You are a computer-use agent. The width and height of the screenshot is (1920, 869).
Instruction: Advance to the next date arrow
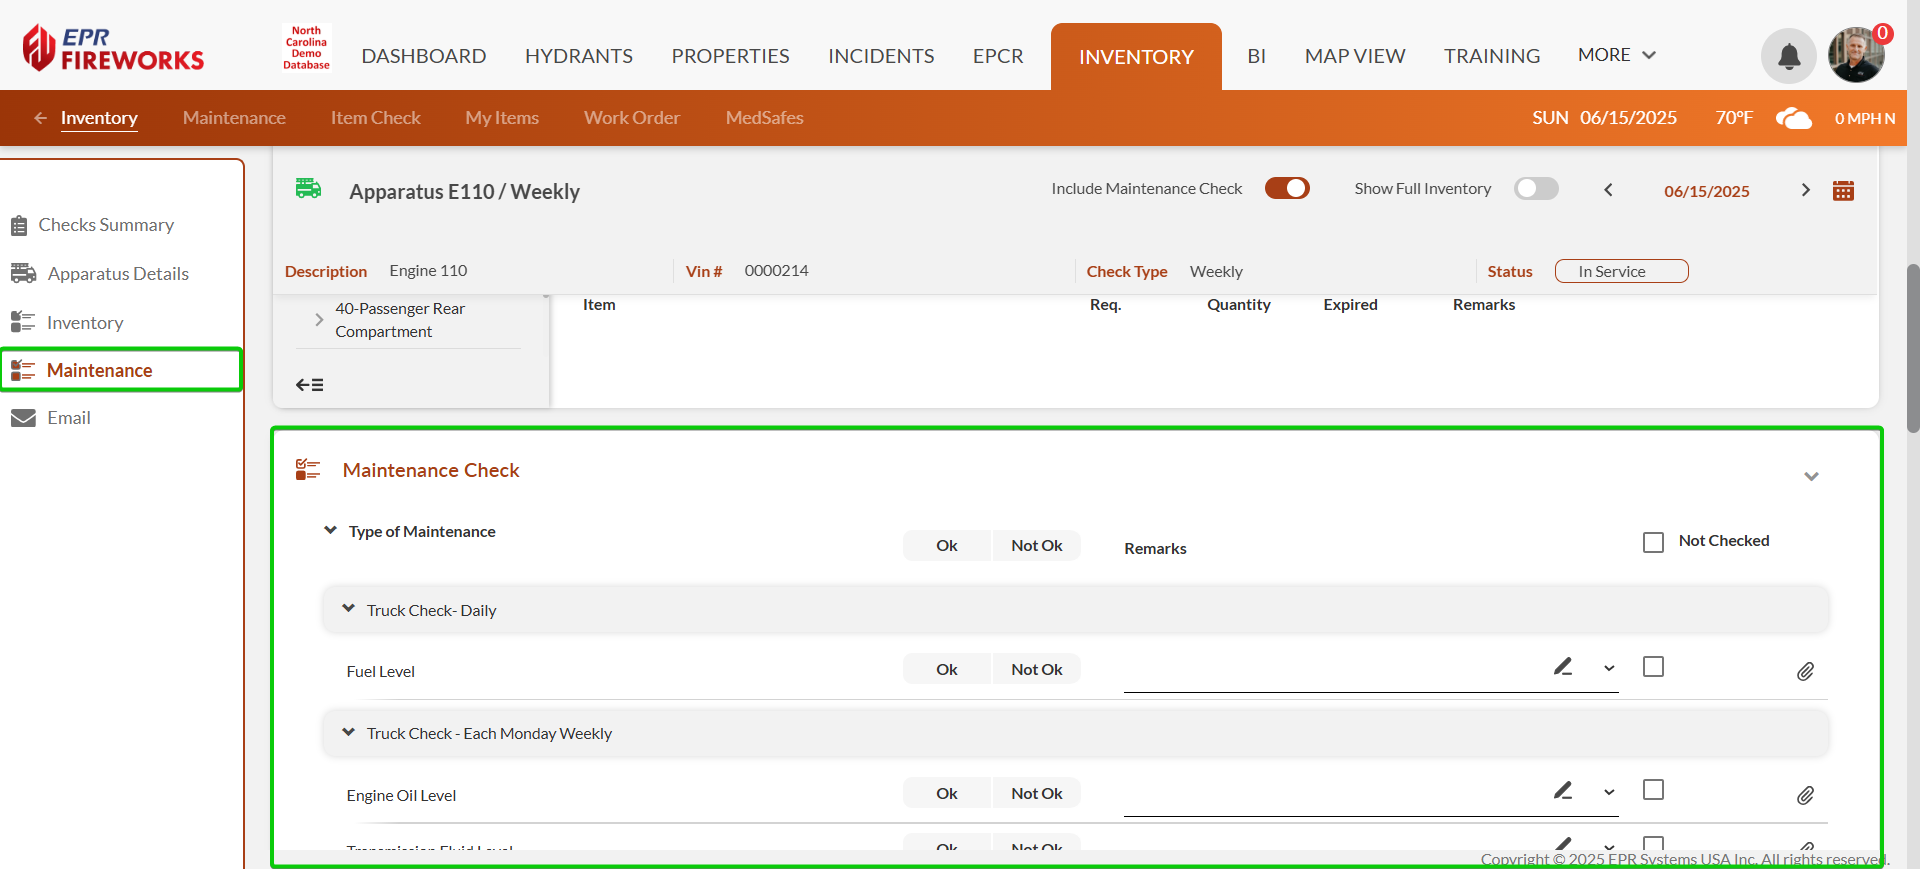click(1805, 190)
